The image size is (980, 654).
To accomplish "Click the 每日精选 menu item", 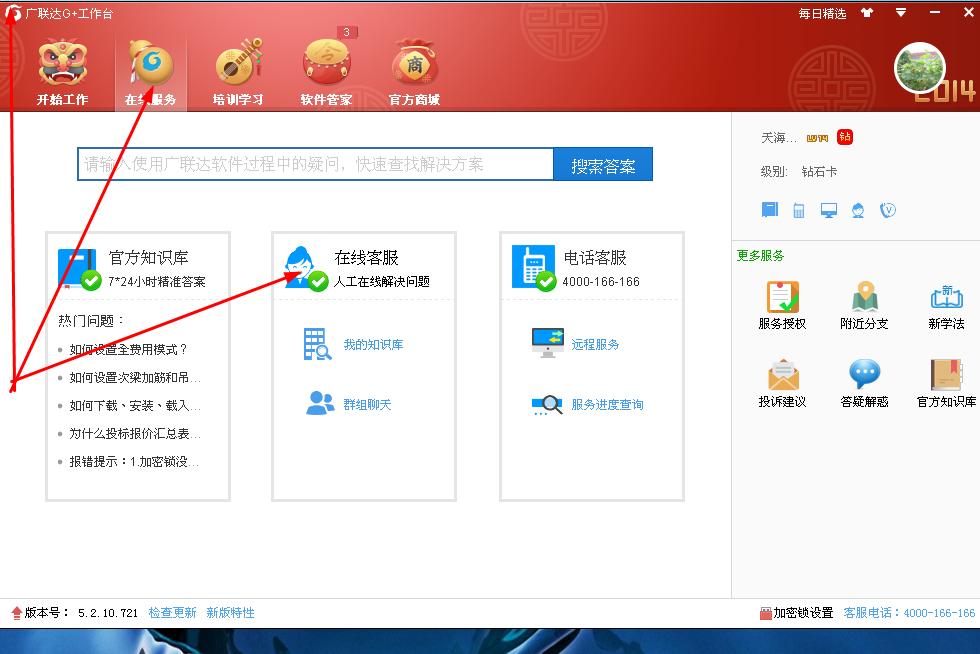I will [x=822, y=13].
